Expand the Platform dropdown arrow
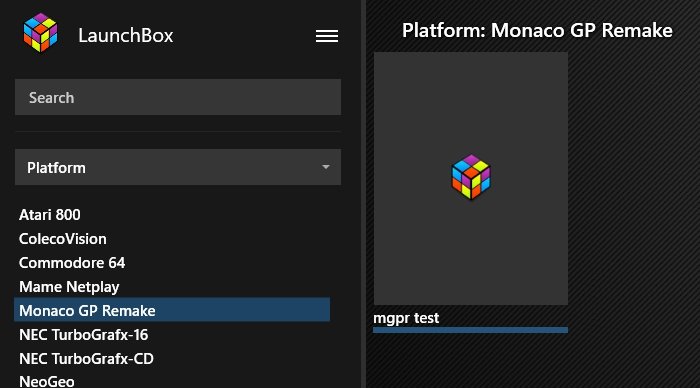Viewport: 700px width, 388px height. [x=326, y=167]
